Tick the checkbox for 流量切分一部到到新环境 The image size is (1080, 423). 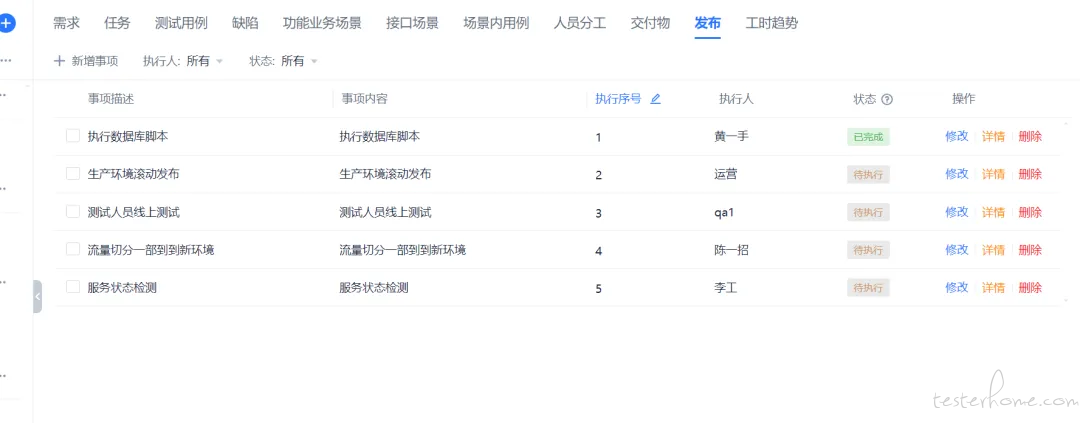coord(73,249)
